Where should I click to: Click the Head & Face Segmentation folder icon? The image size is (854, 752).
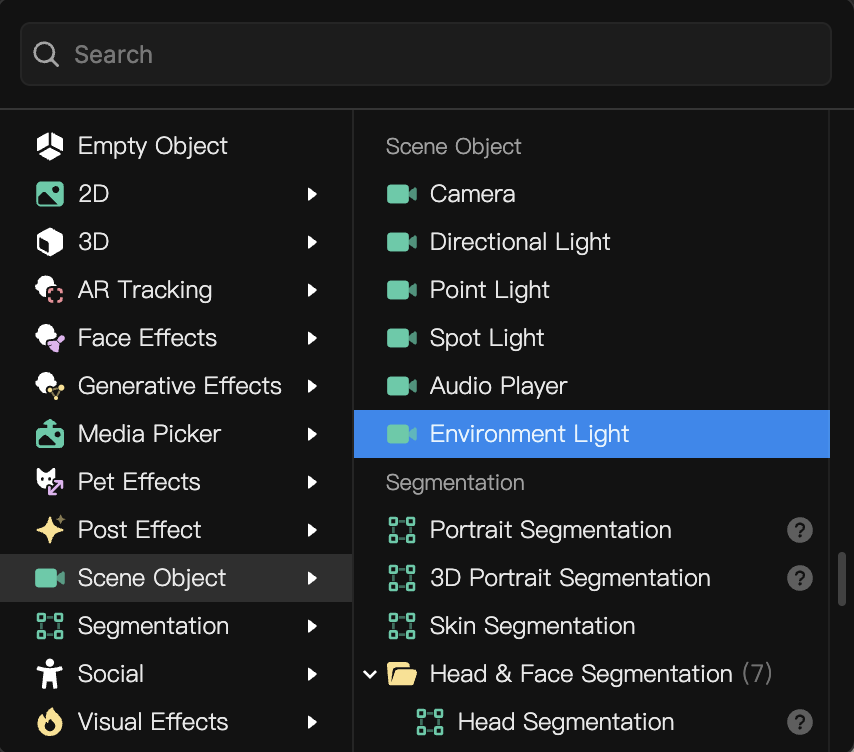[x=402, y=674]
